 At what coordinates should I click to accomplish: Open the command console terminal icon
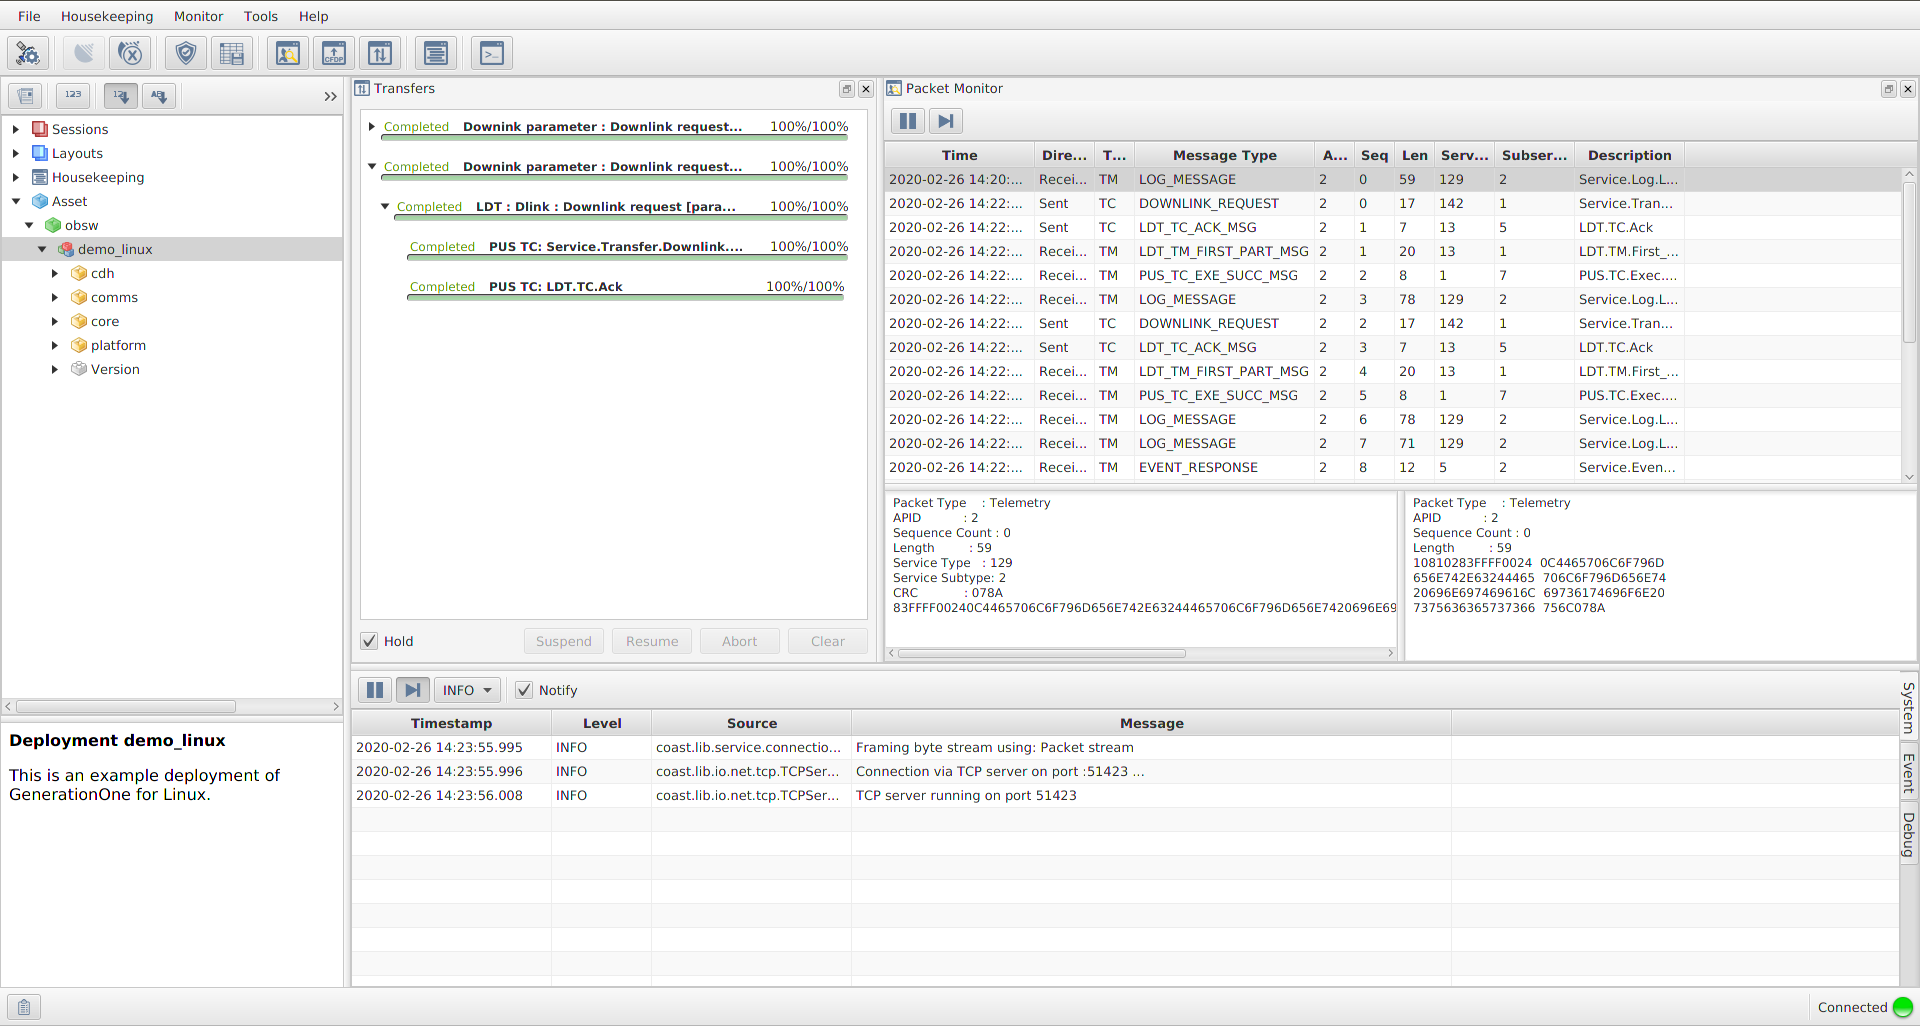pos(492,53)
